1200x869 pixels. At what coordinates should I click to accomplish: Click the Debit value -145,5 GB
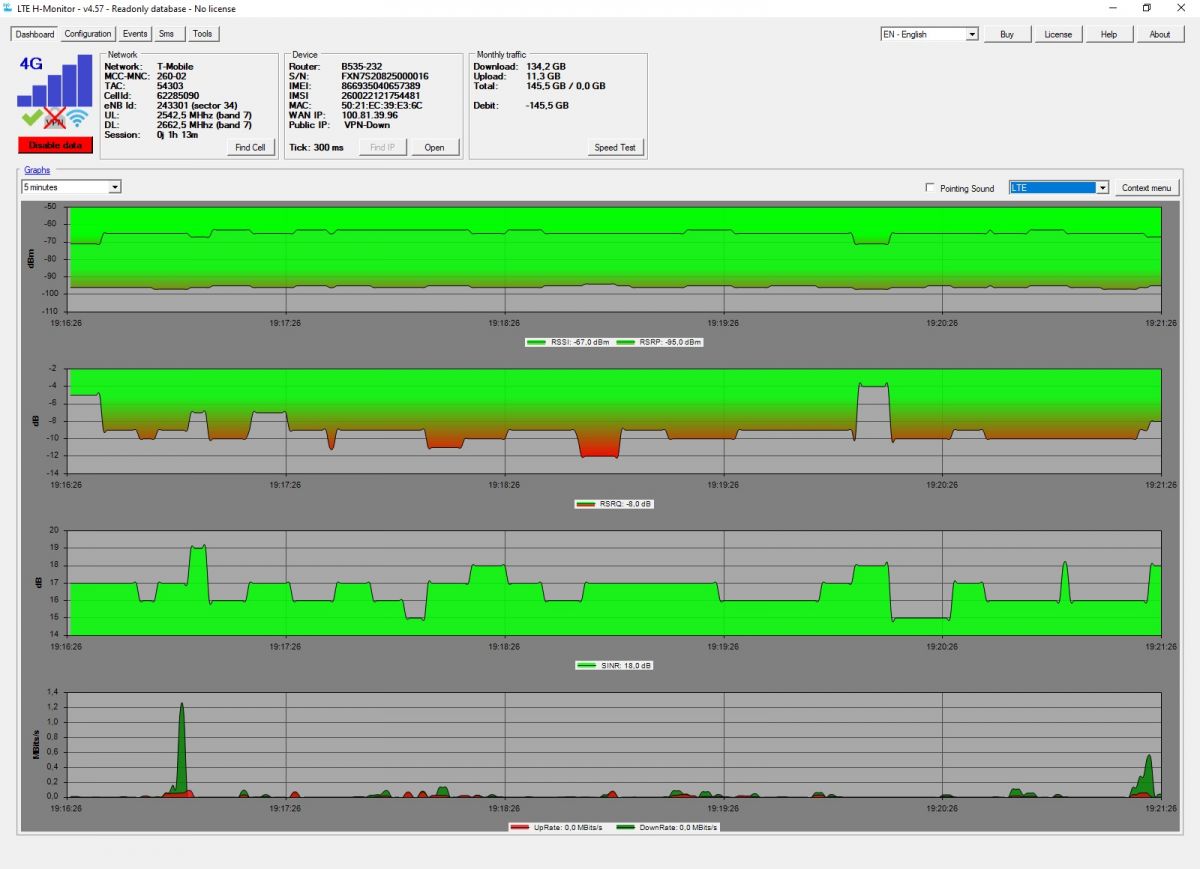pyautogui.click(x=547, y=105)
